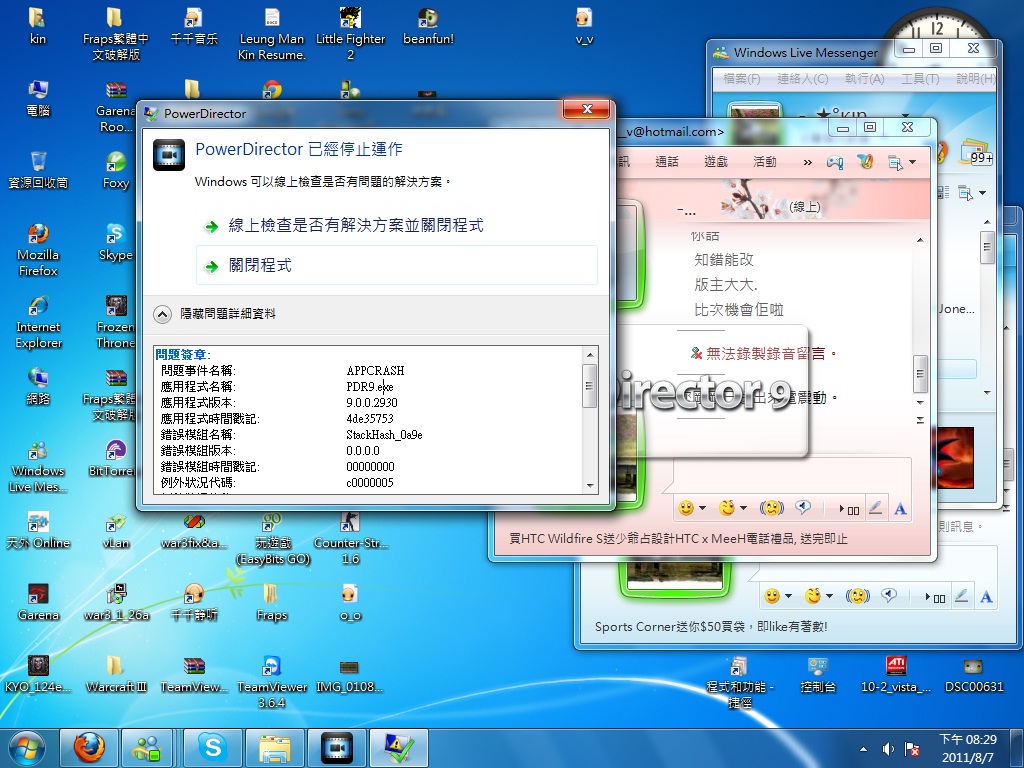This screenshot has width=1024, height=768.
Task: Open Firefox from the taskbar
Action: 89,747
